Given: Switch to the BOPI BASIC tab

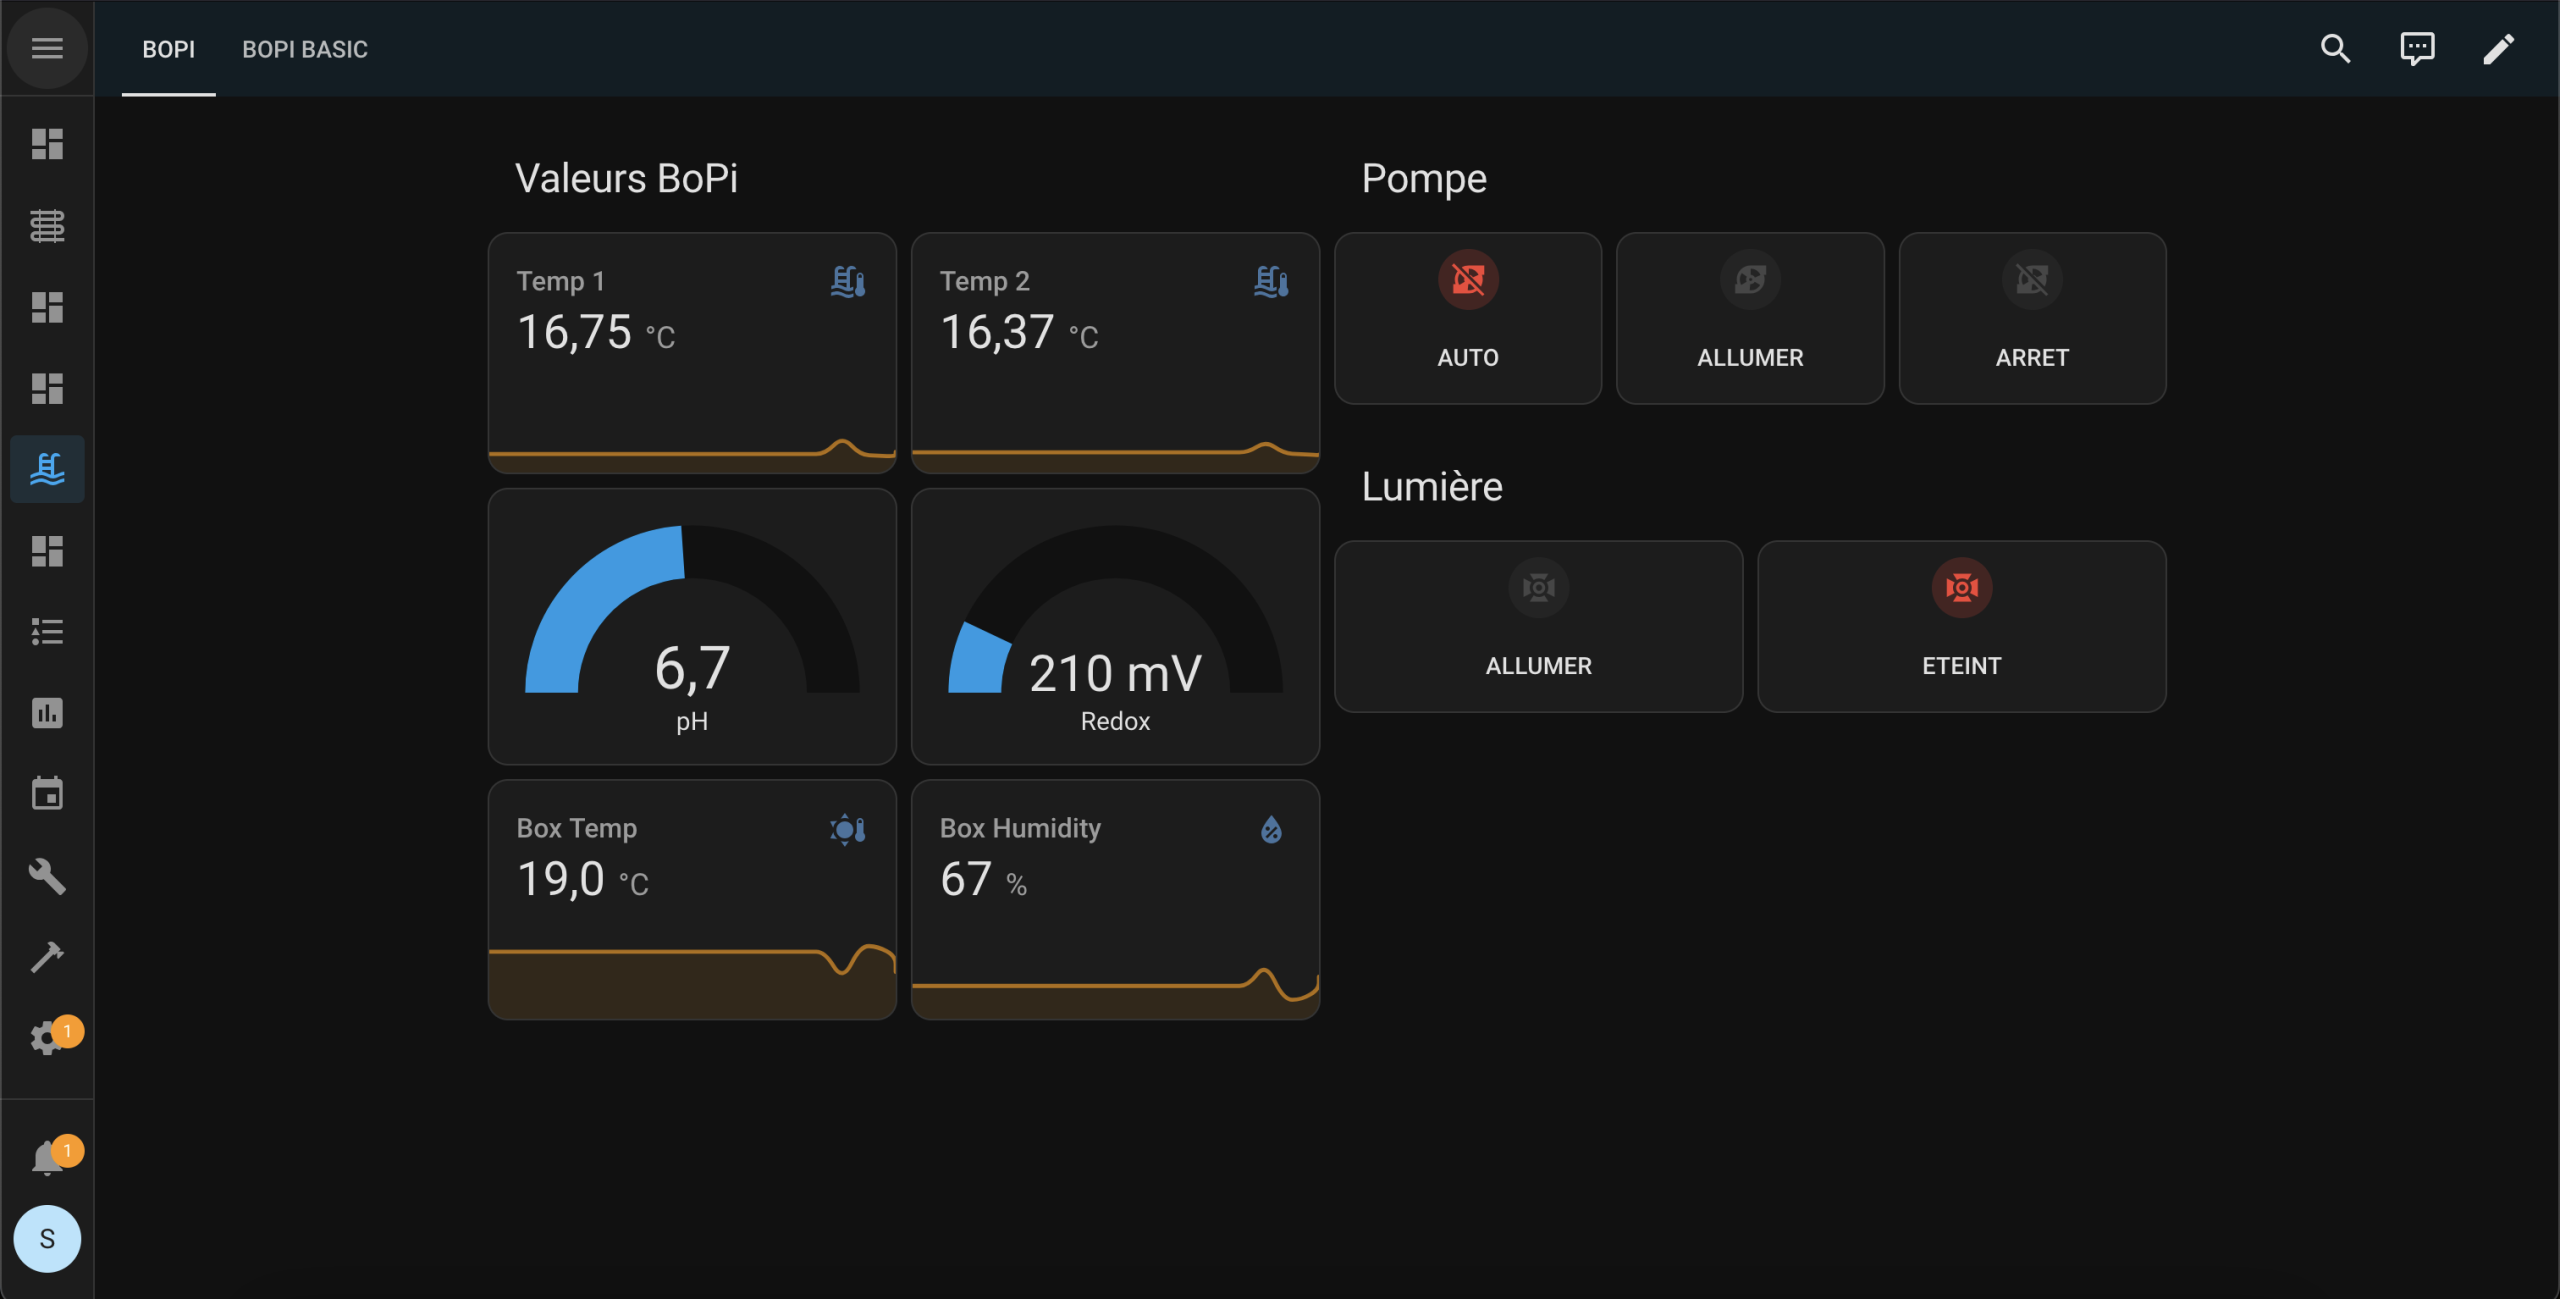Looking at the screenshot, I should click(305, 49).
